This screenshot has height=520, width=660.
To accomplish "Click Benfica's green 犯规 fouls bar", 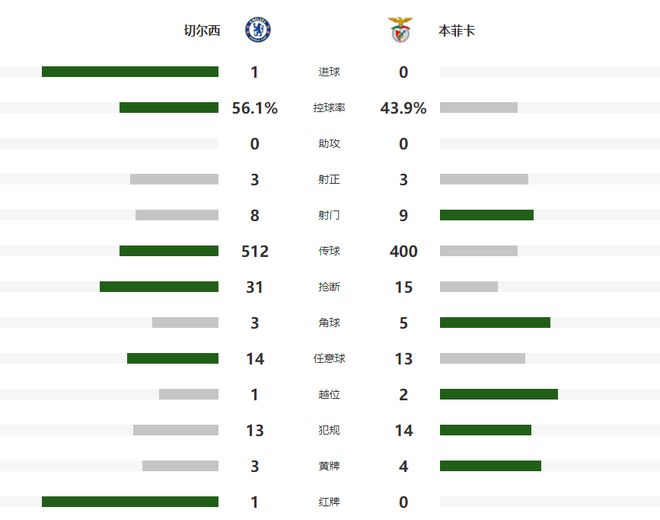I will click(485, 430).
